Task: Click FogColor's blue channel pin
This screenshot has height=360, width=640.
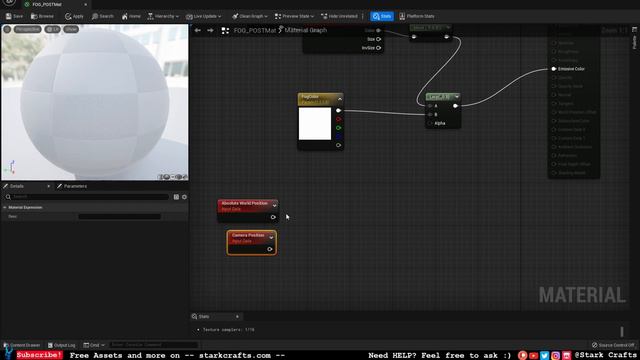Action: tap(338, 136)
